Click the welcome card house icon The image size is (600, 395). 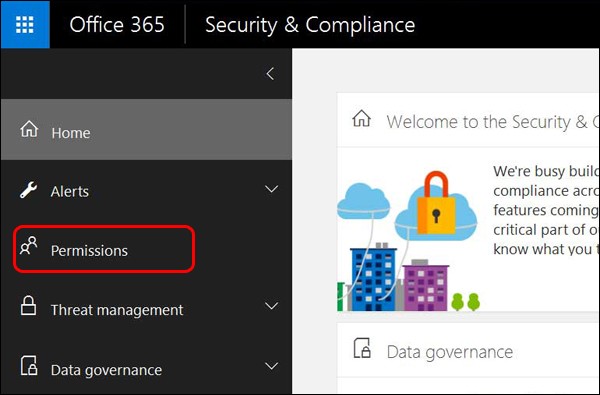point(361,118)
